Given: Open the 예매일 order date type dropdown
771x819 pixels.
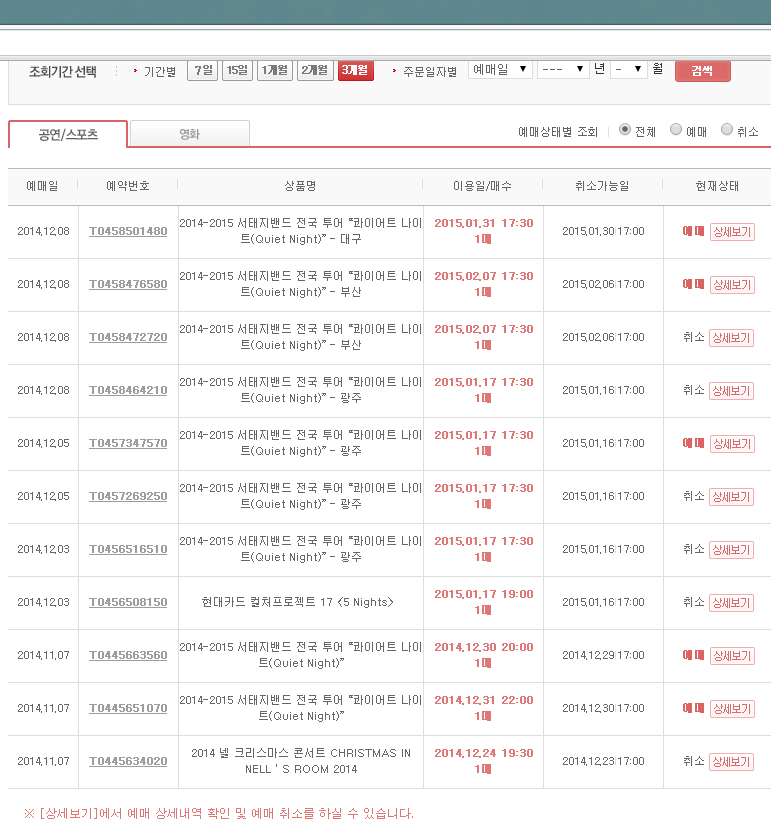Looking at the screenshot, I should (500, 70).
